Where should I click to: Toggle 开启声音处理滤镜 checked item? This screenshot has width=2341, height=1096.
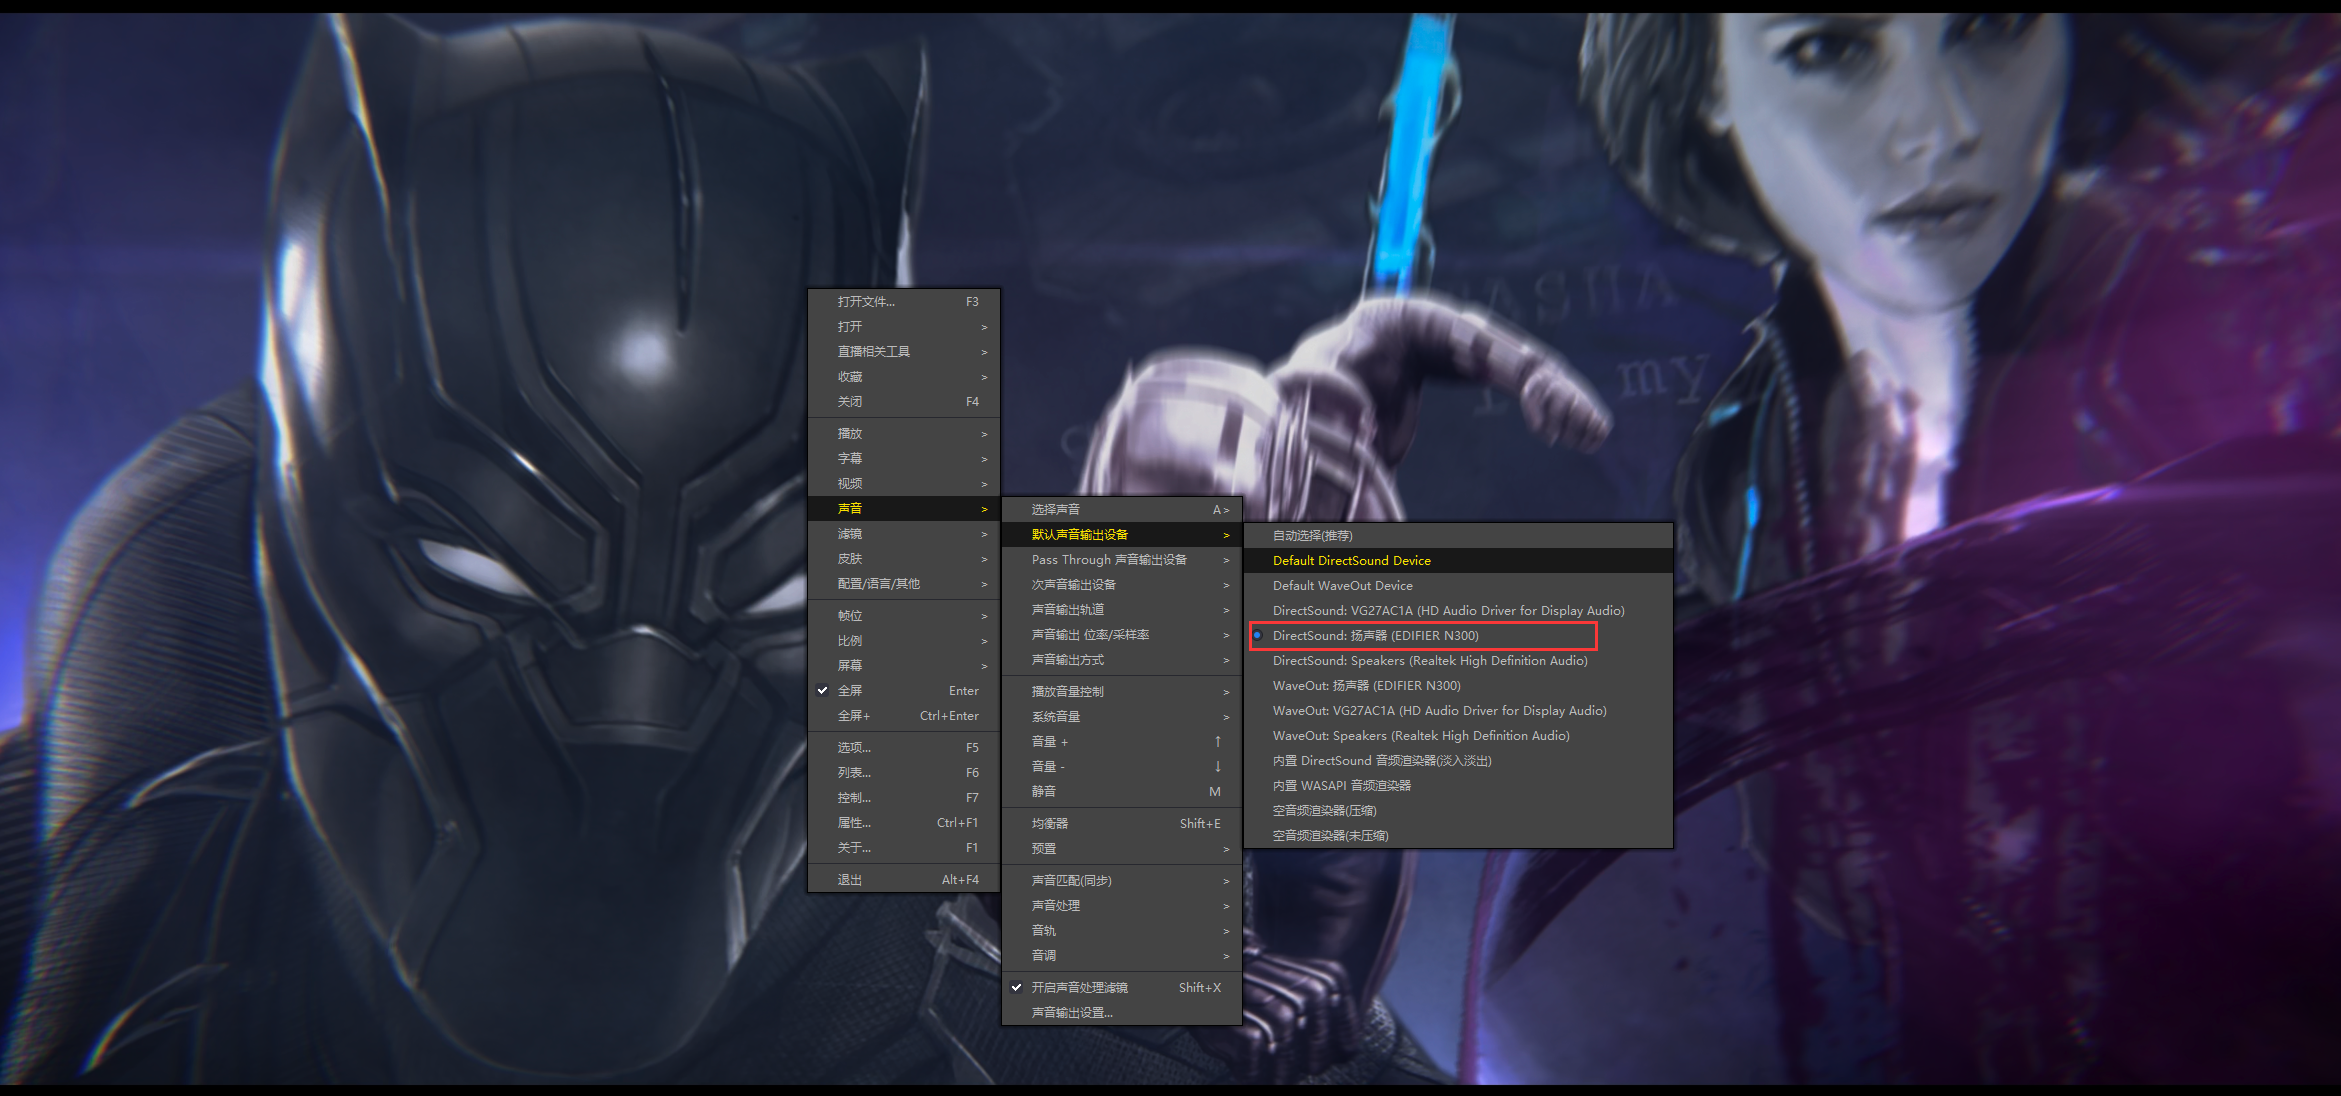click(x=1079, y=988)
